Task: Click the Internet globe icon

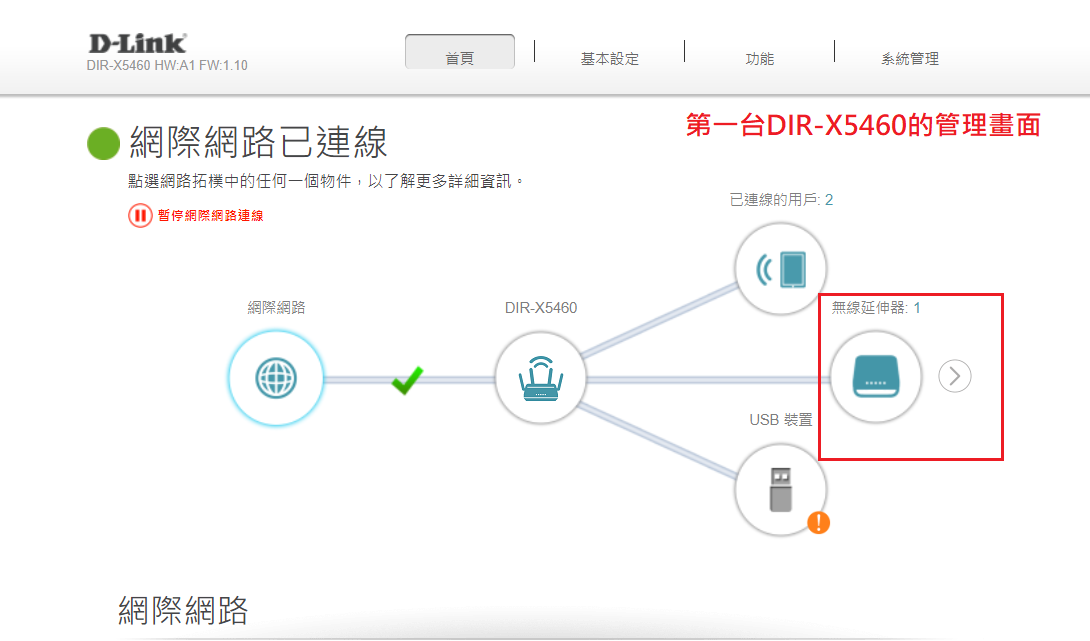Action: (276, 379)
